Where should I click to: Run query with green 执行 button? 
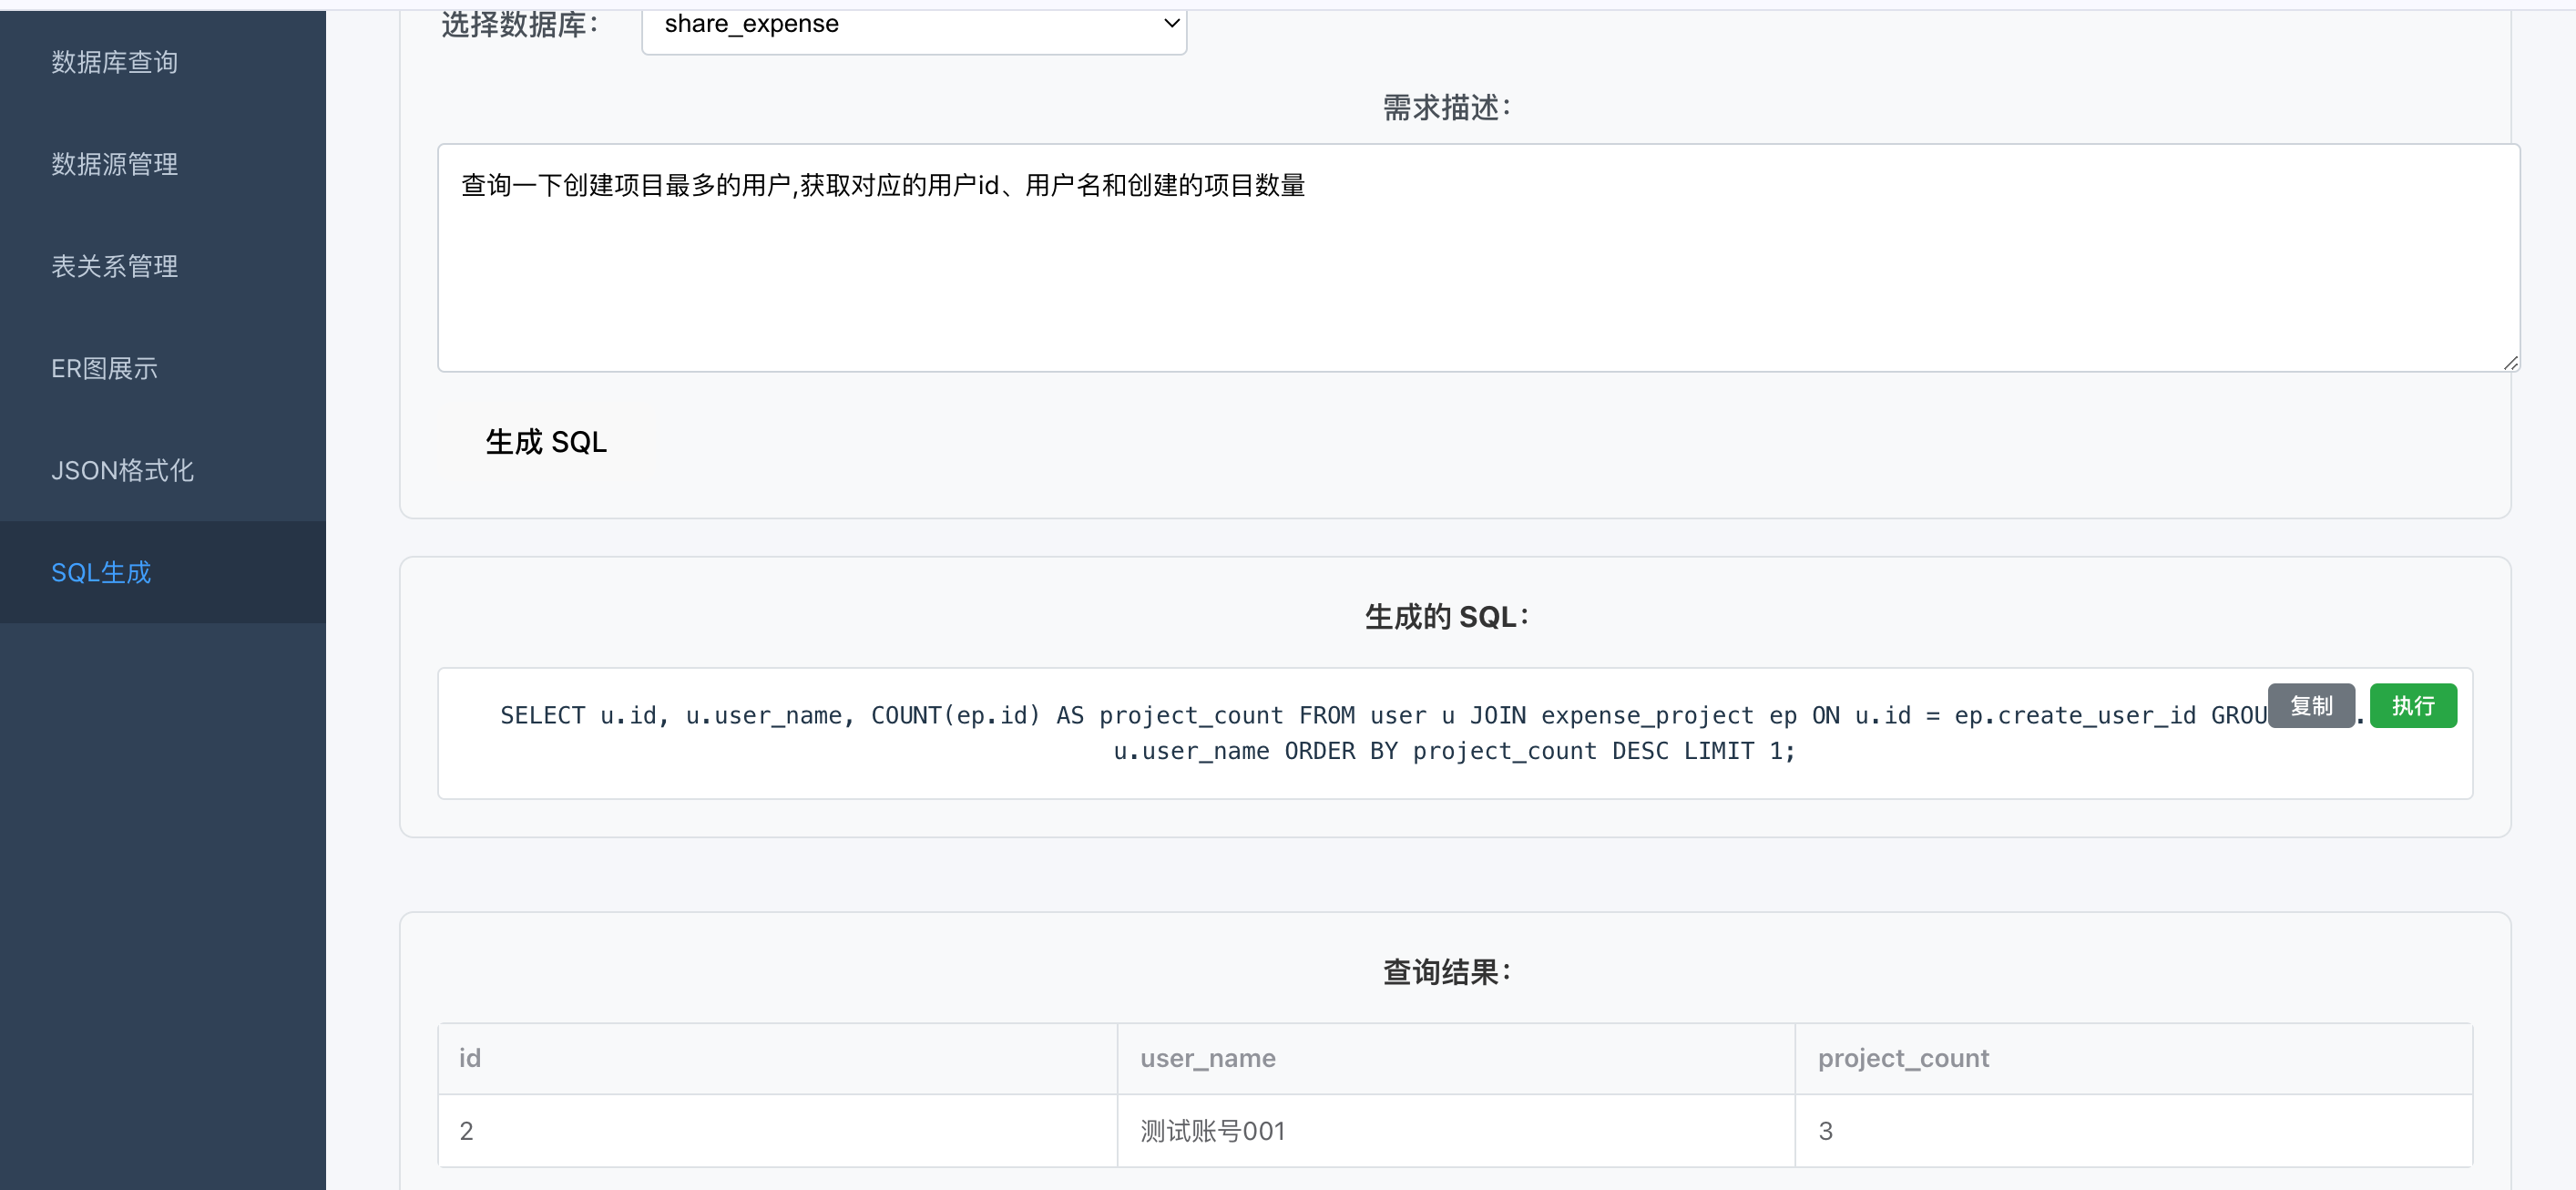2412,706
